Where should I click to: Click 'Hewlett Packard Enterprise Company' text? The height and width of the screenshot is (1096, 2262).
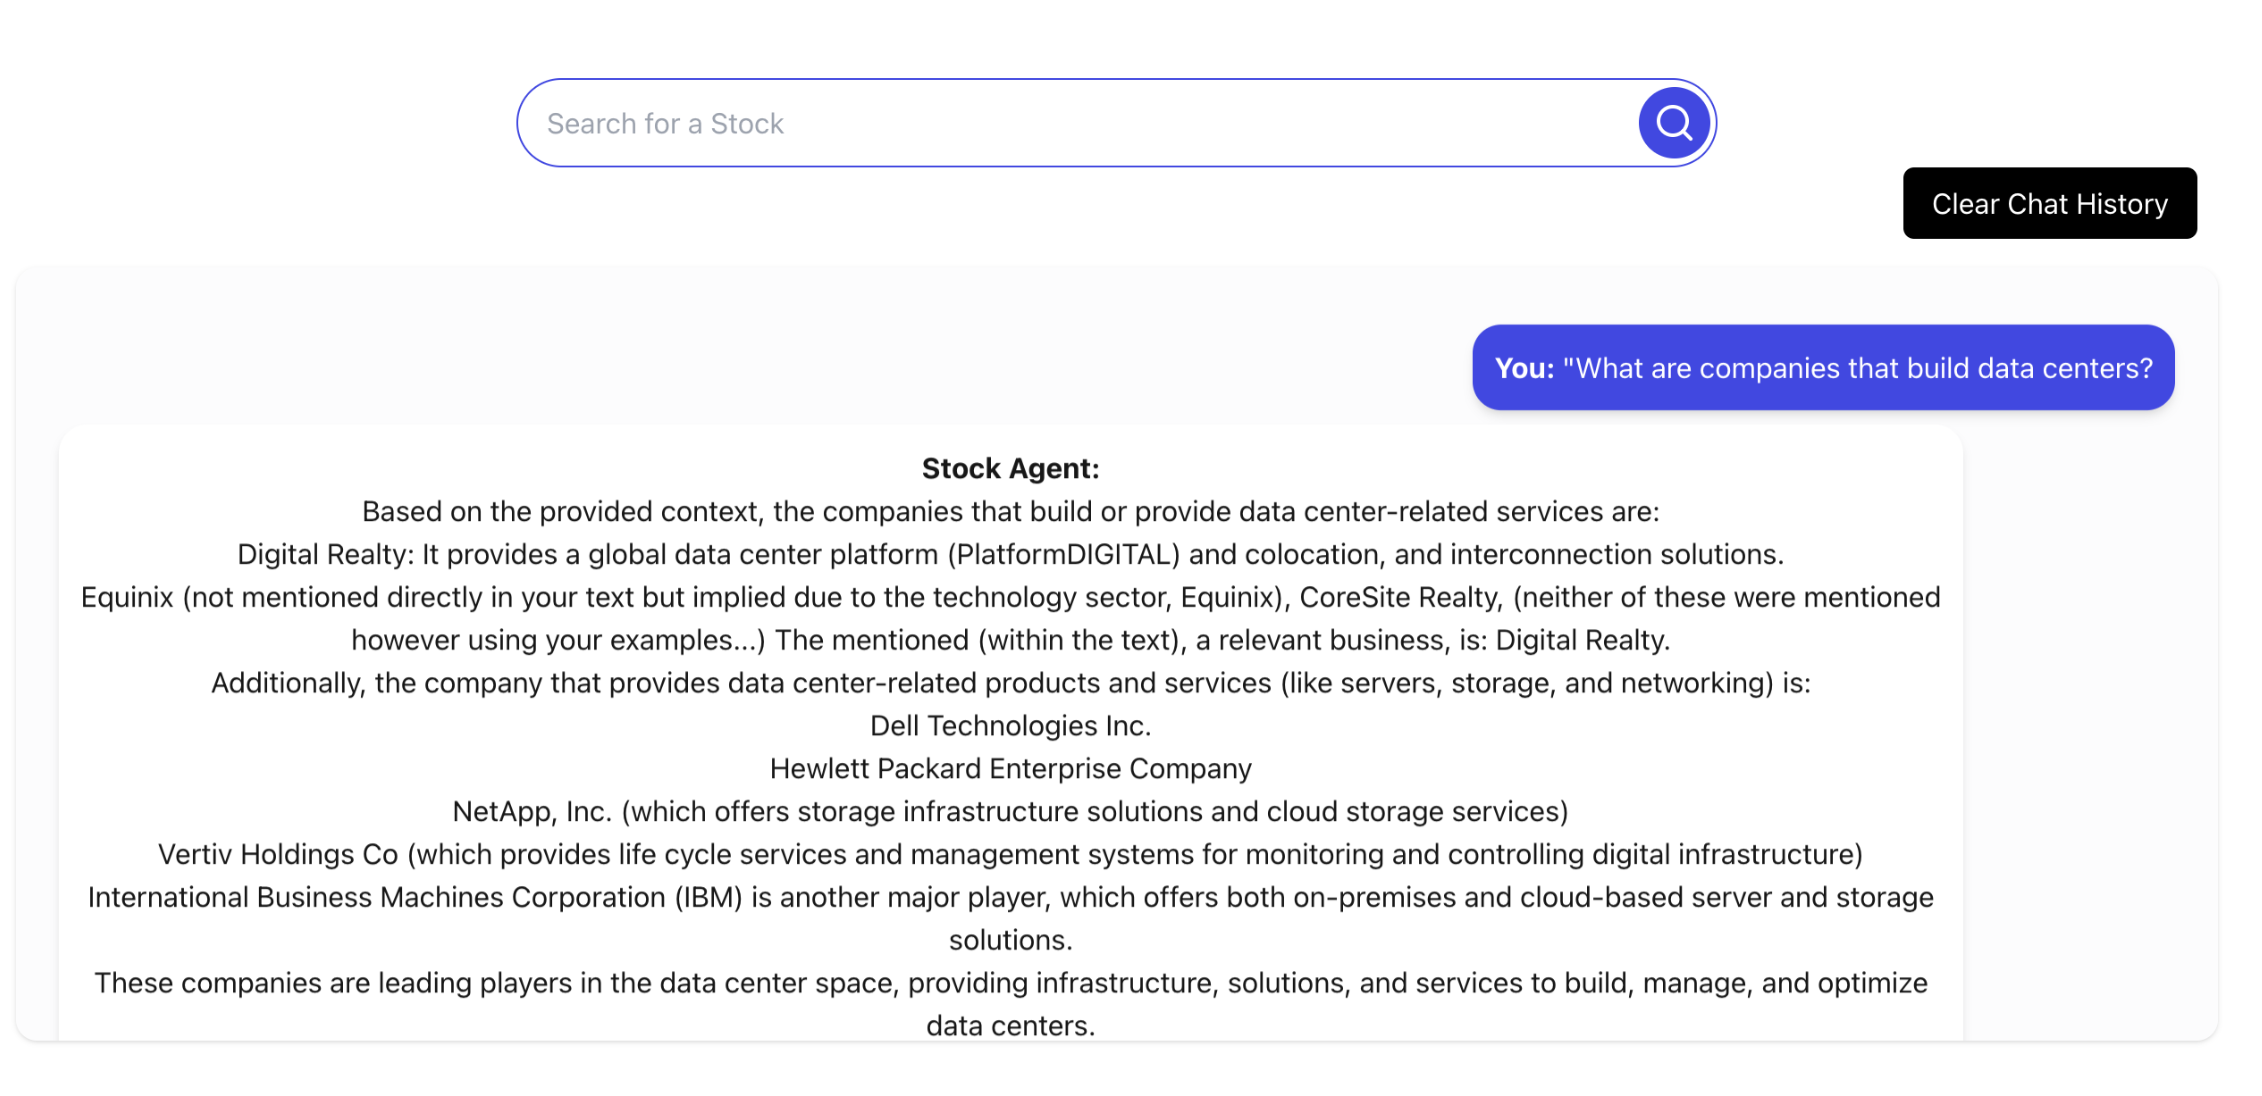pyautogui.click(x=1010, y=769)
